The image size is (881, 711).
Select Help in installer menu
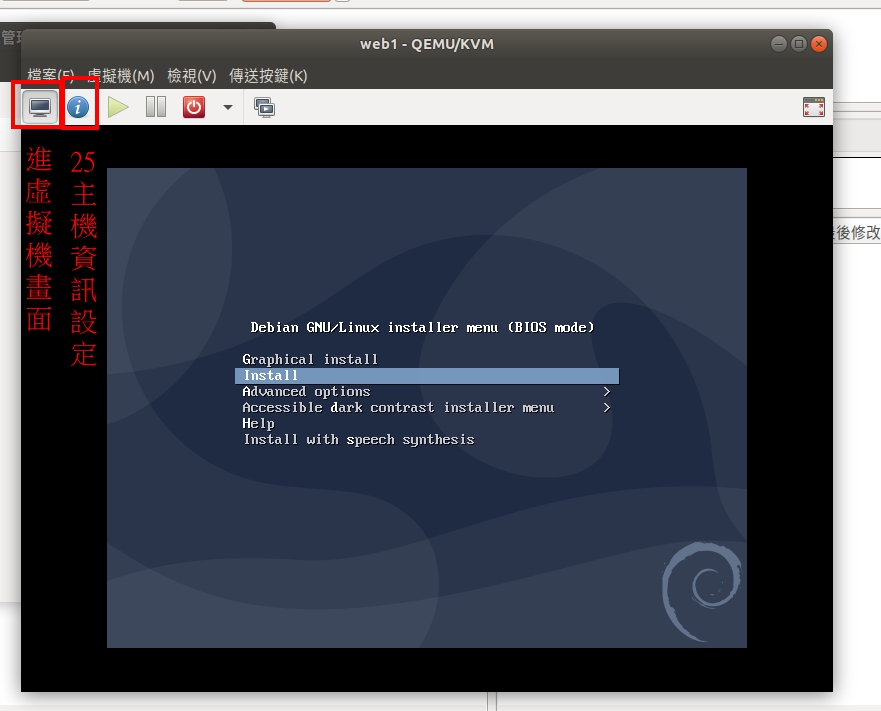pos(258,423)
